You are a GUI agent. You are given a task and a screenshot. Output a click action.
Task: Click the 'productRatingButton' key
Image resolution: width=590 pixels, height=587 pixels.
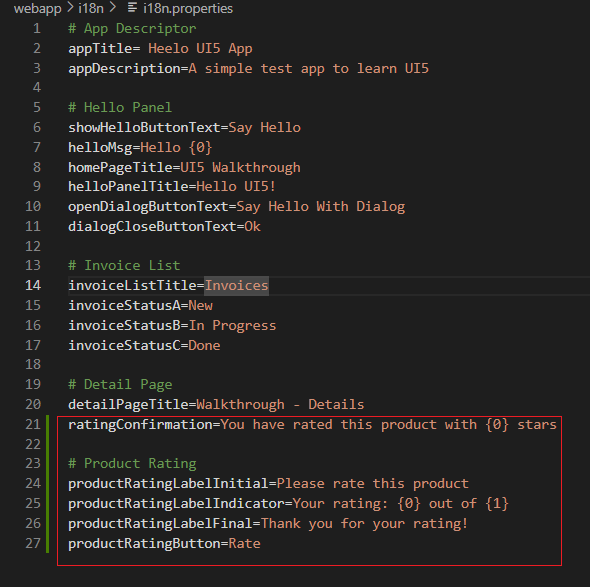click(x=144, y=544)
